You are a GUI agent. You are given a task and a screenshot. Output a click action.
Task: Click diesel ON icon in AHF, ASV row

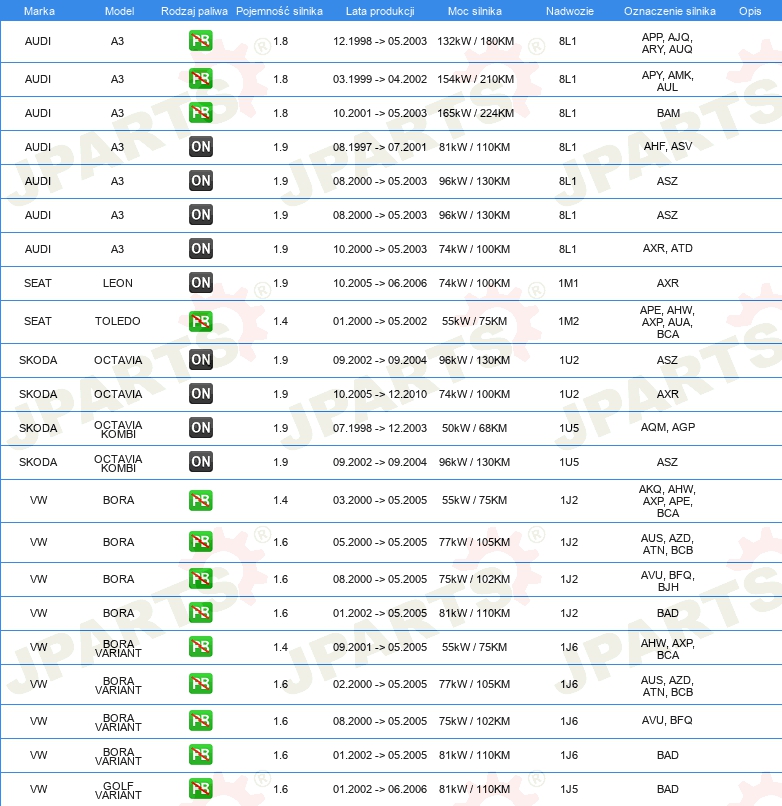click(201, 147)
